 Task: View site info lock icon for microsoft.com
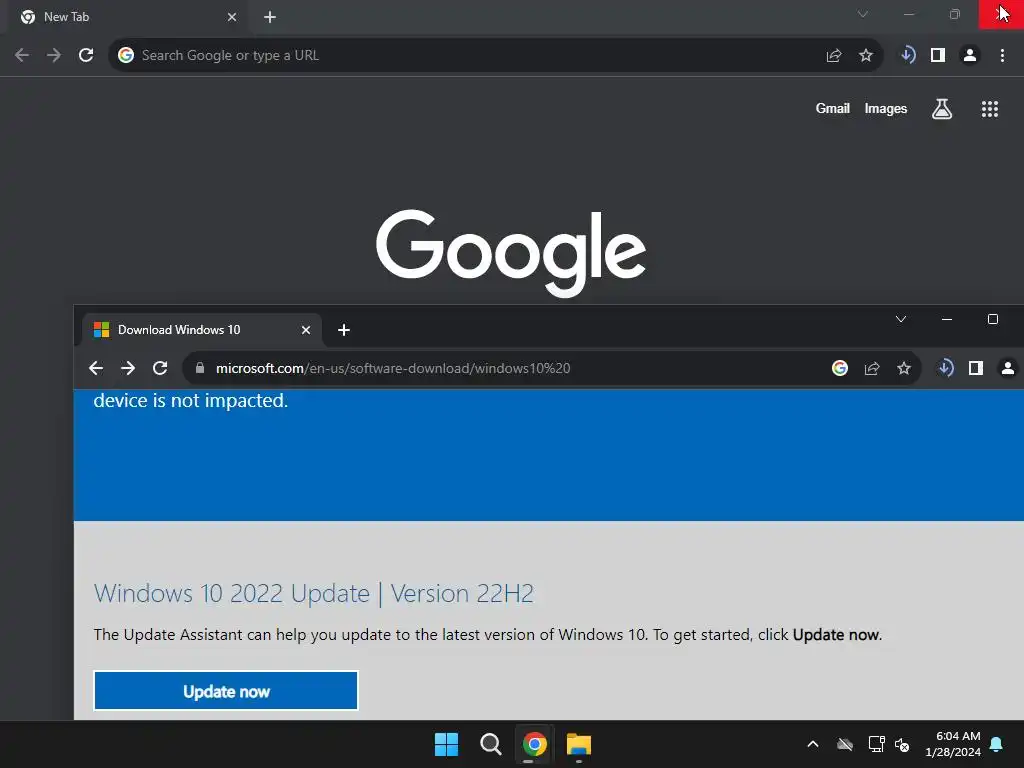200,368
